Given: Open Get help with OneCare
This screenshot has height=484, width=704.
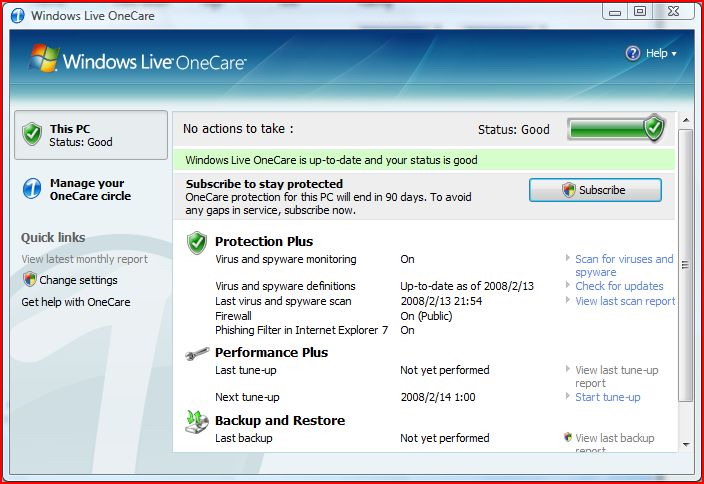Looking at the screenshot, I should pos(76,302).
